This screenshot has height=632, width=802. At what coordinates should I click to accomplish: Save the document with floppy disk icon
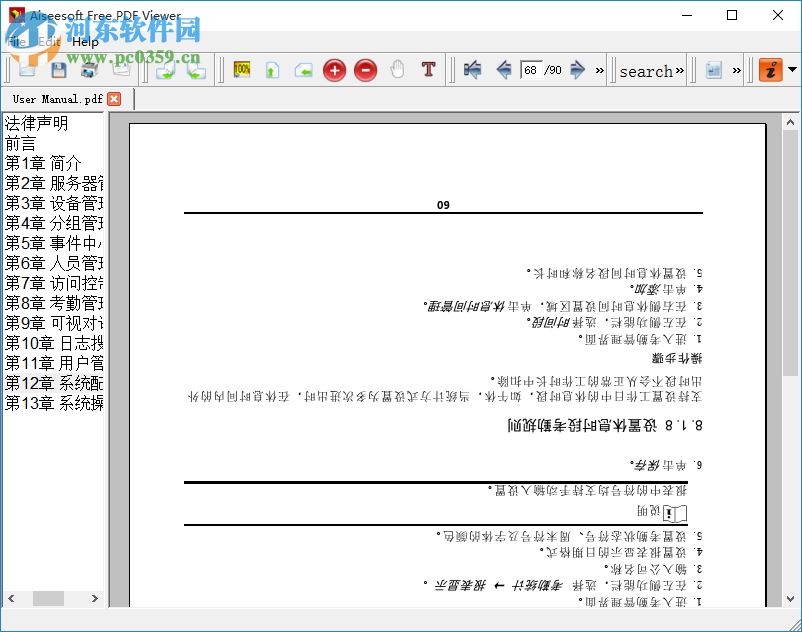(58, 69)
